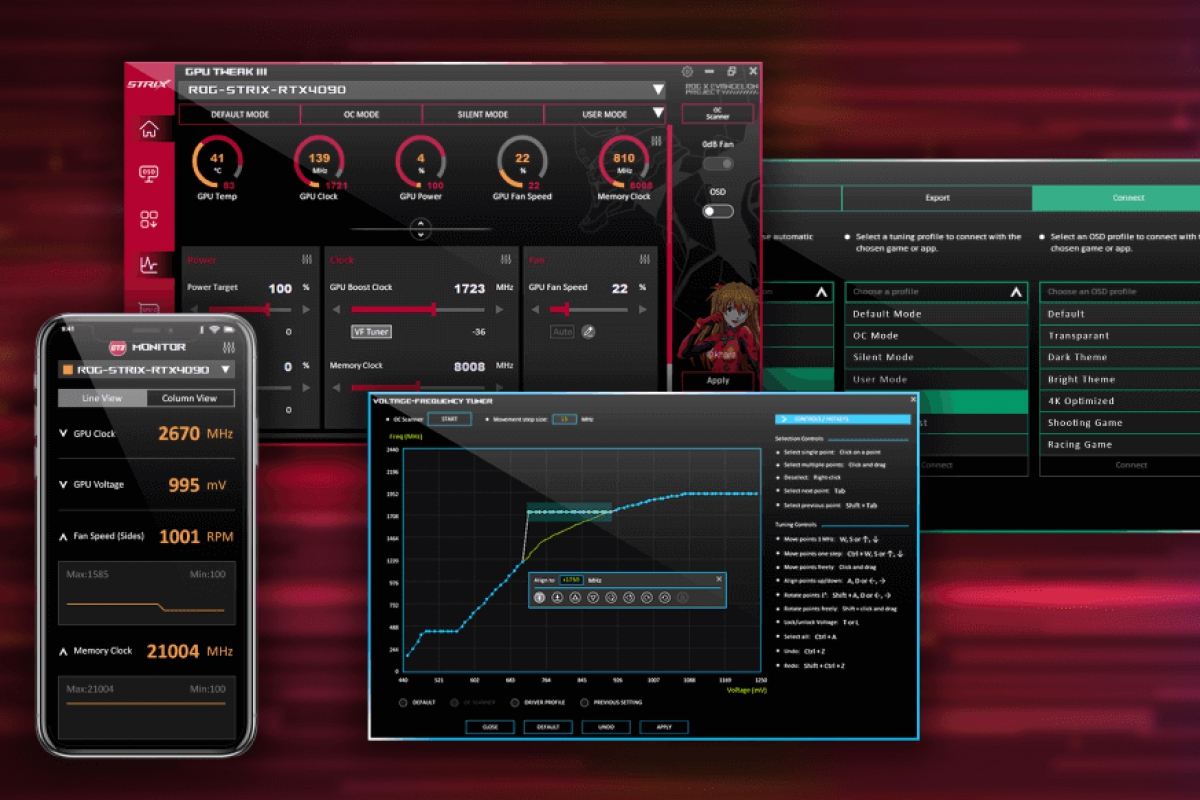Select the Home icon in GPU Tweak sidebar
The image size is (1200, 800).
pos(150,128)
